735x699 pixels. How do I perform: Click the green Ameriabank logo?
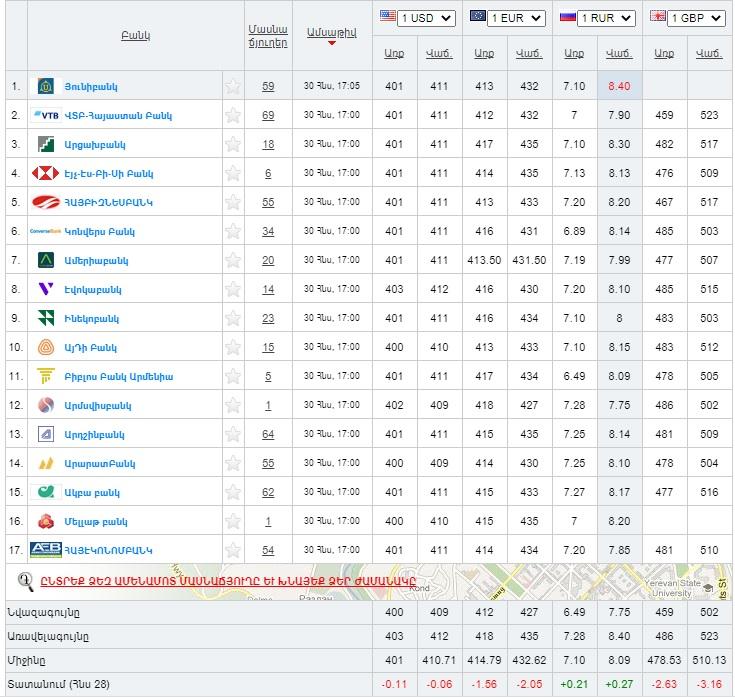point(46,260)
